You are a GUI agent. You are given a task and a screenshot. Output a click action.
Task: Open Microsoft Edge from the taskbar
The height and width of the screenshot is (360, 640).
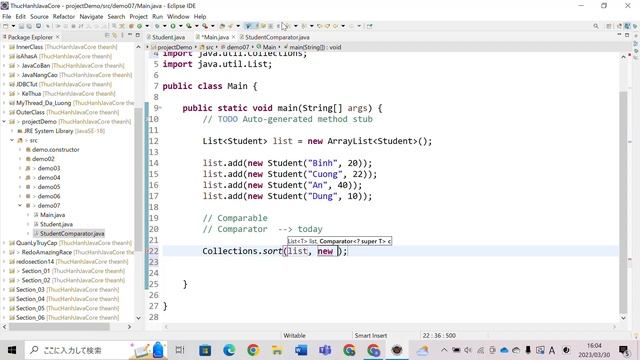point(229,350)
